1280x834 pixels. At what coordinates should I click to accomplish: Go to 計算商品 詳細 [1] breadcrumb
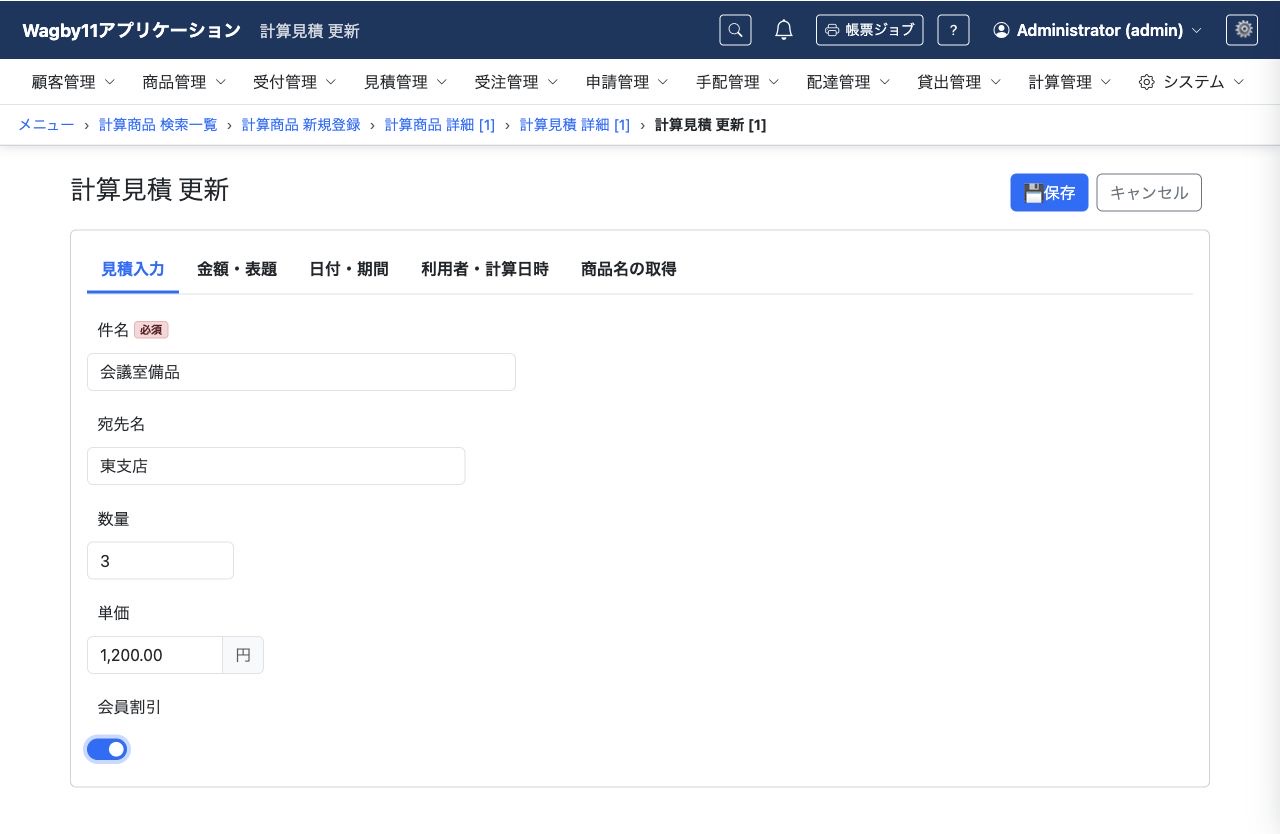[x=440, y=125]
